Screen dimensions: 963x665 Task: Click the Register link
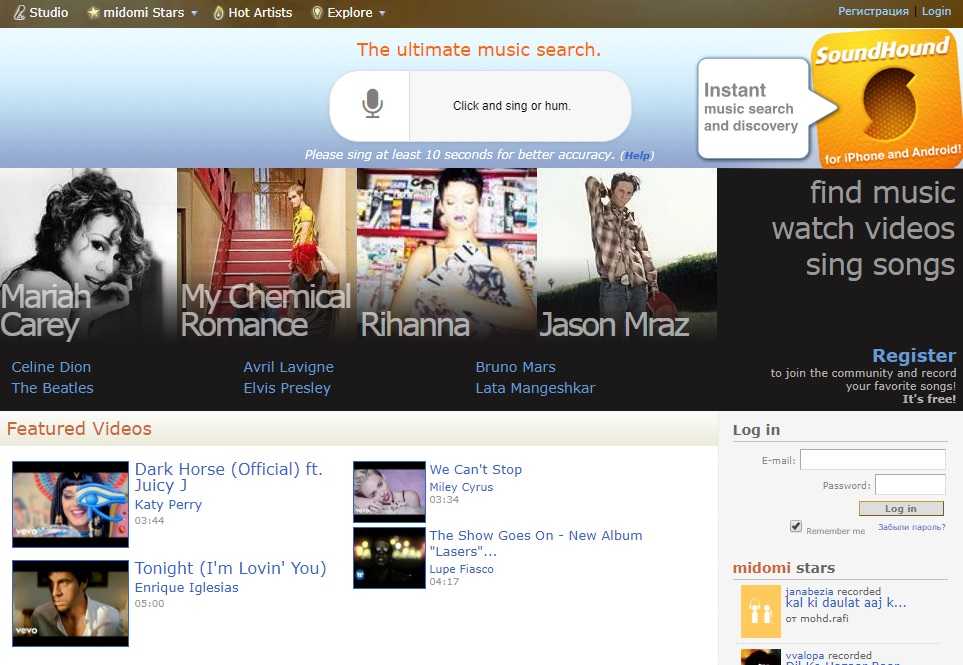[913, 356]
